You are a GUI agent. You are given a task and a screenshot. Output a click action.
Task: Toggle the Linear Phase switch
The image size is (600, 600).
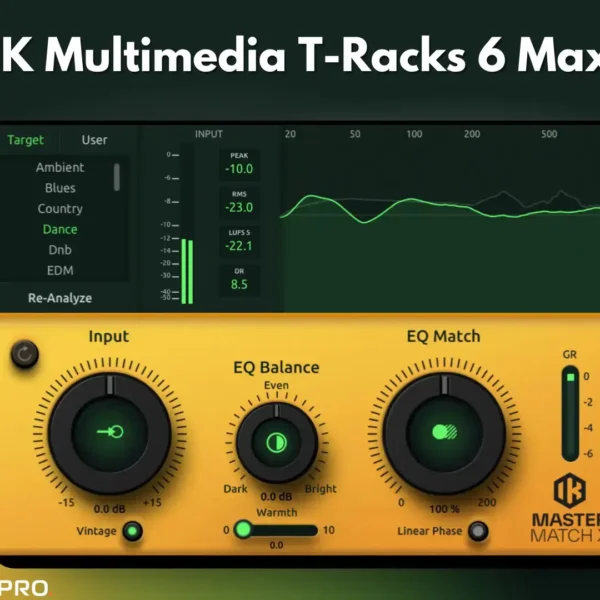[x=478, y=531]
